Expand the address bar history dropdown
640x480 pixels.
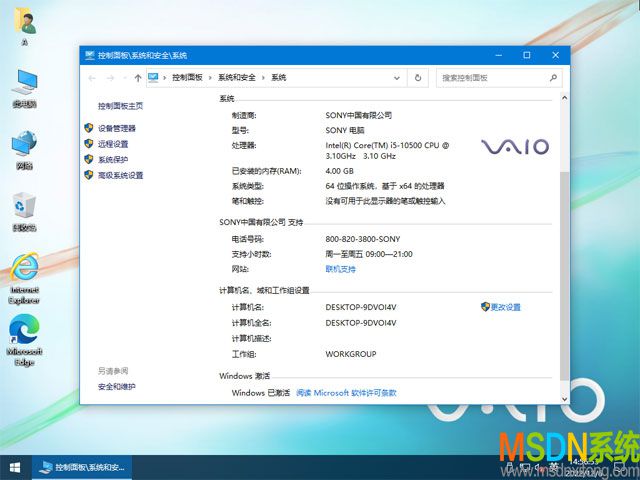(x=396, y=78)
